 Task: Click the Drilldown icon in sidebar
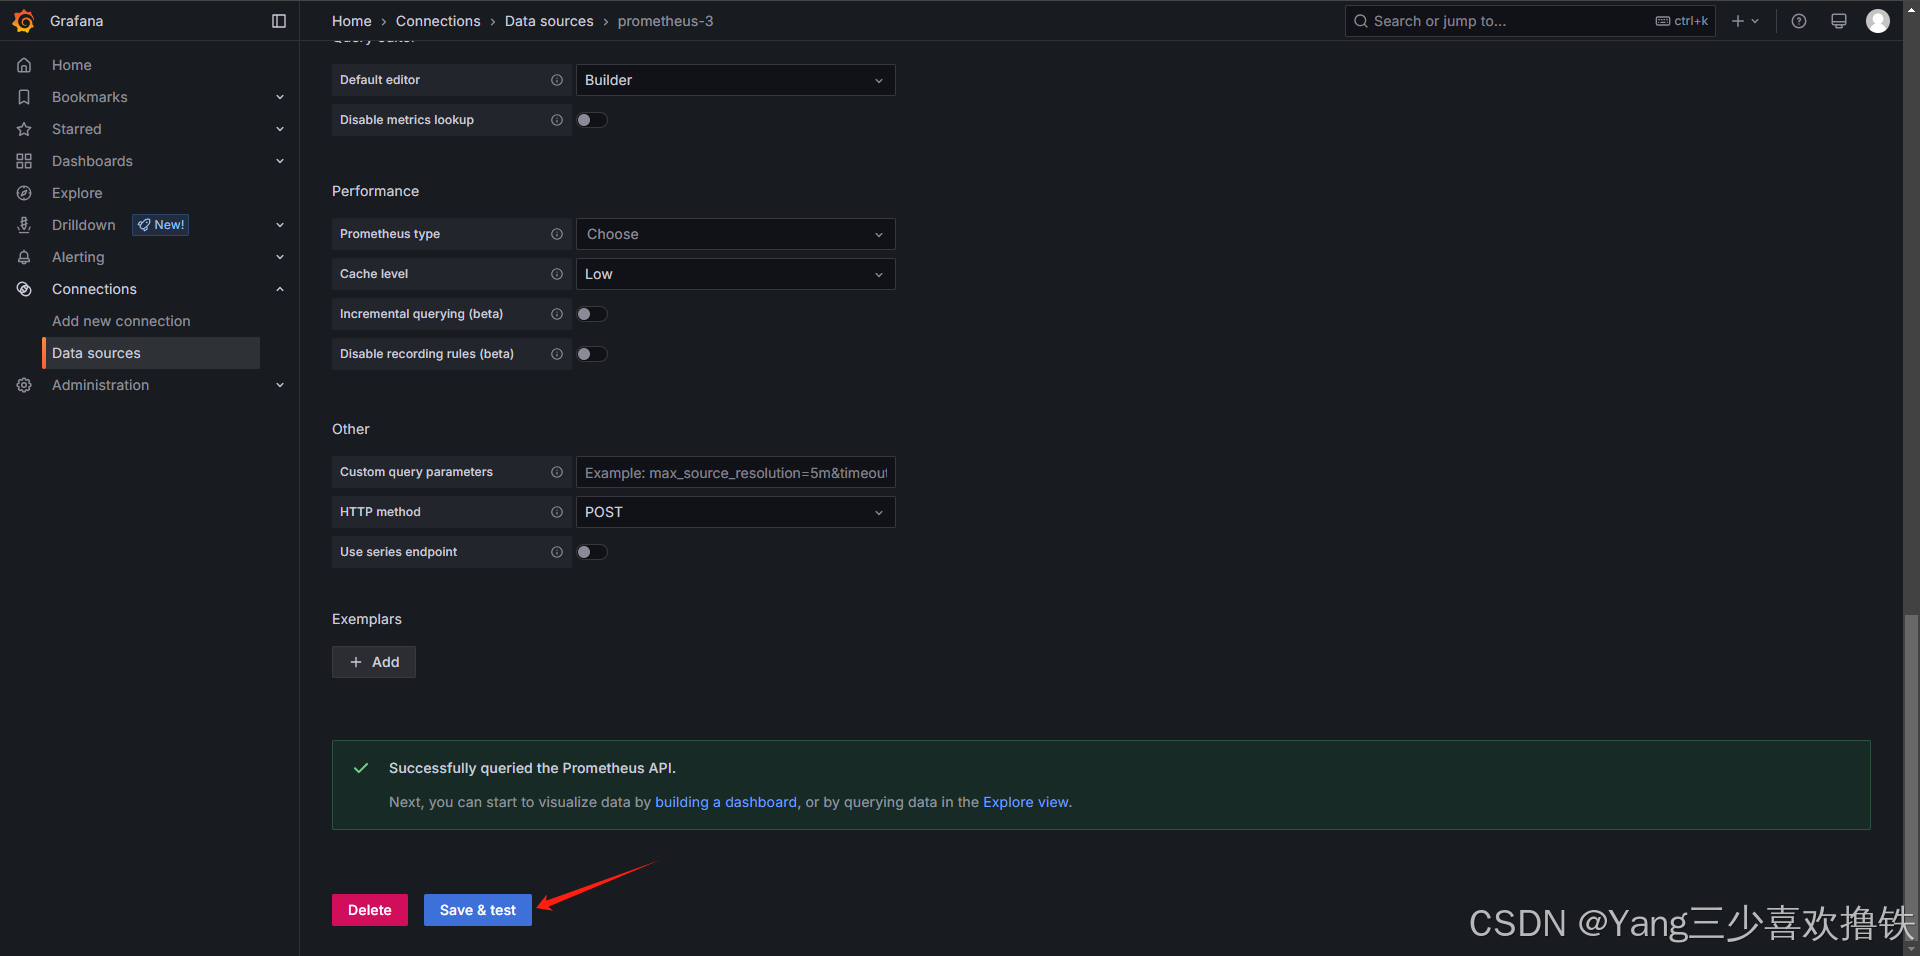24,225
